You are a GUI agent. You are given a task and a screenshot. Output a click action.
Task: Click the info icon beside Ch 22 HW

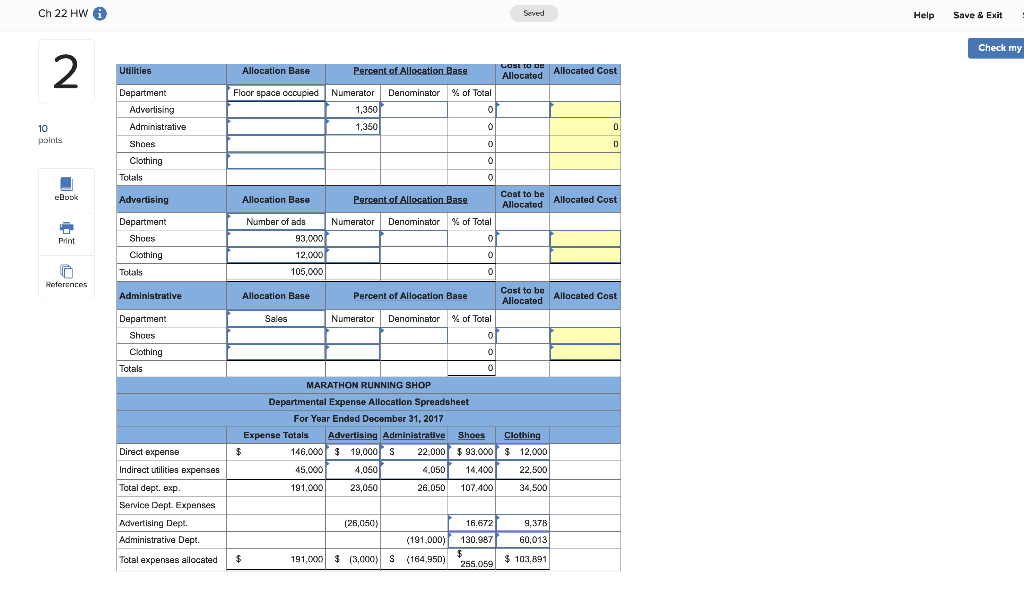97,14
